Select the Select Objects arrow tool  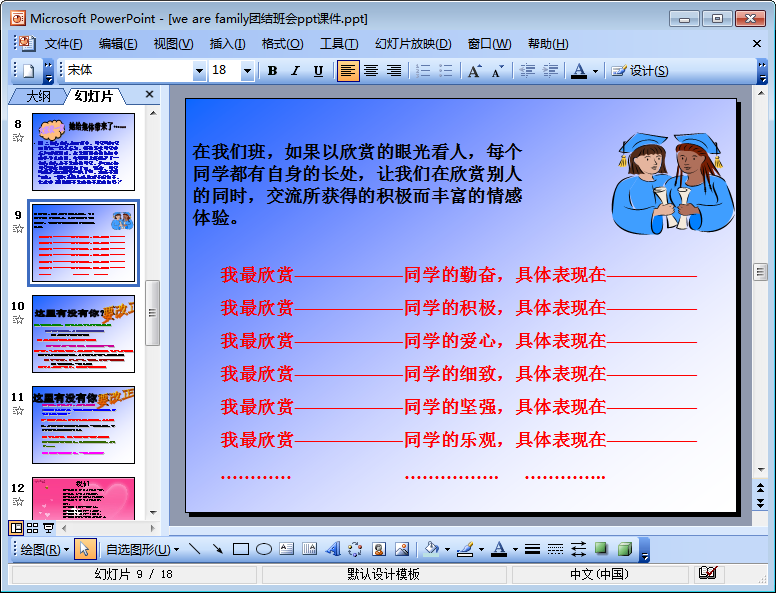tap(85, 549)
